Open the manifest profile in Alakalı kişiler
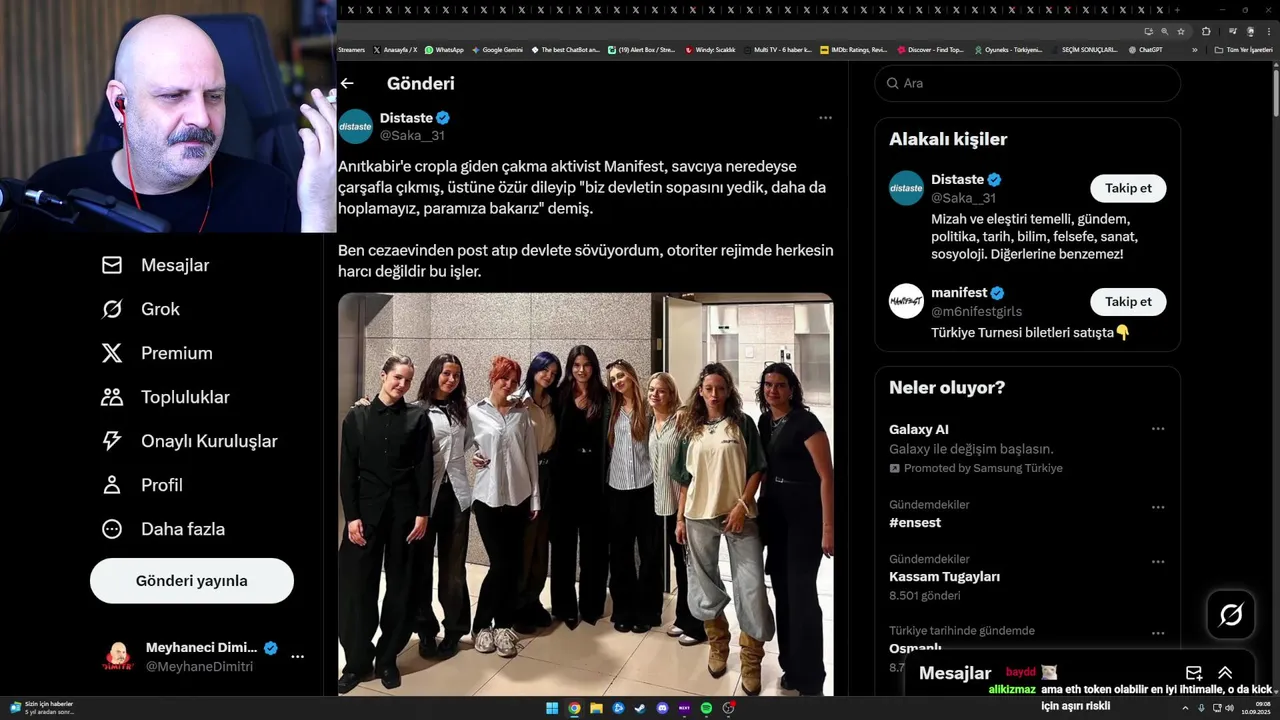 click(x=959, y=293)
